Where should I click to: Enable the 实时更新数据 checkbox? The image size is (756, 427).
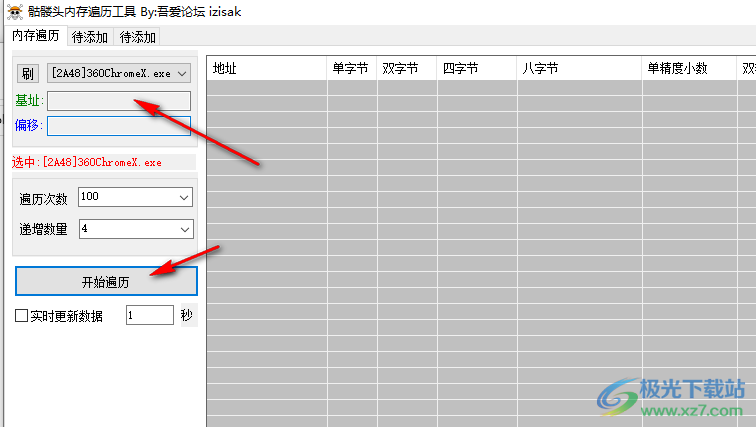[21, 316]
